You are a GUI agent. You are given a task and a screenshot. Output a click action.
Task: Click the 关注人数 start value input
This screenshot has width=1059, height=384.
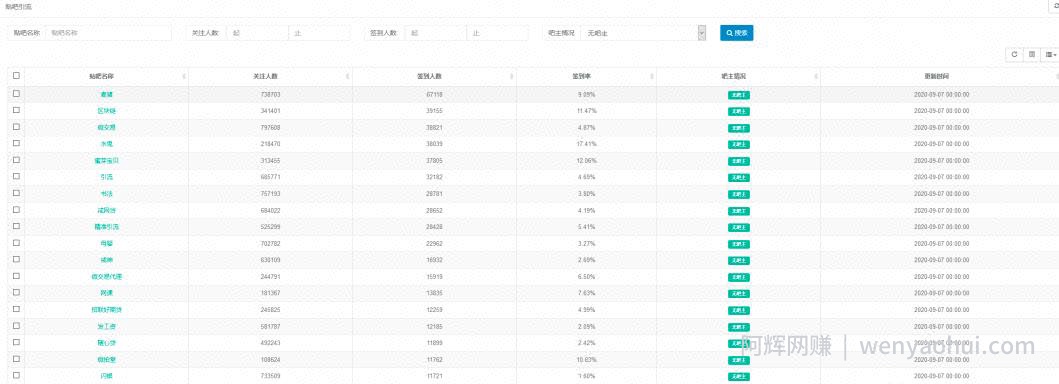pos(257,32)
